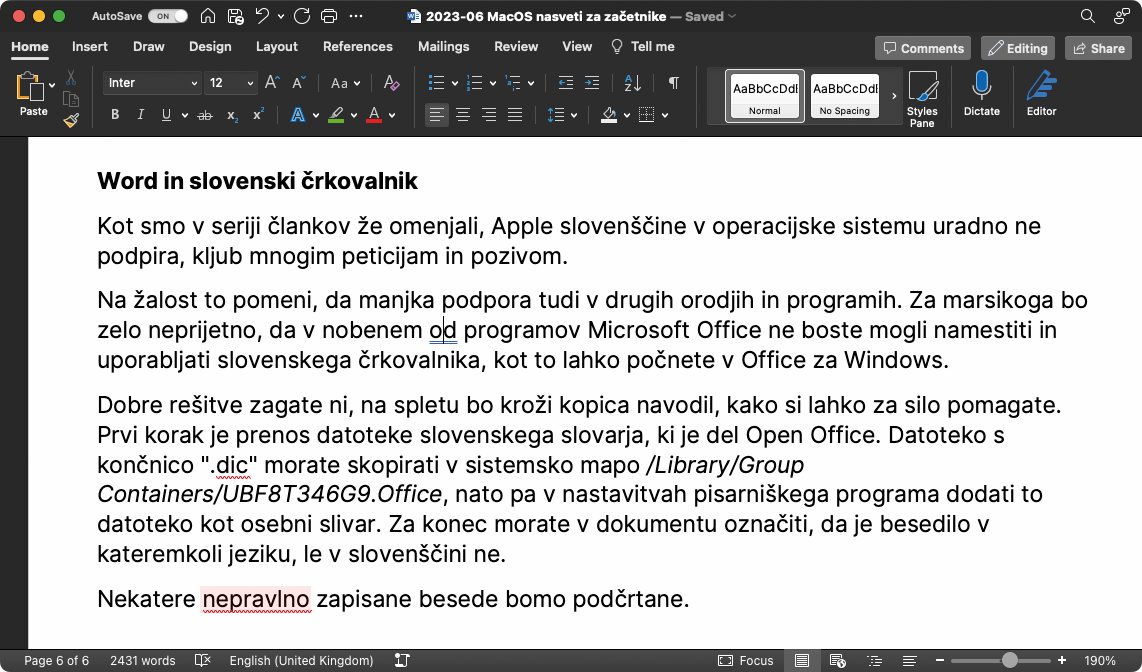Align text right

(489, 115)
